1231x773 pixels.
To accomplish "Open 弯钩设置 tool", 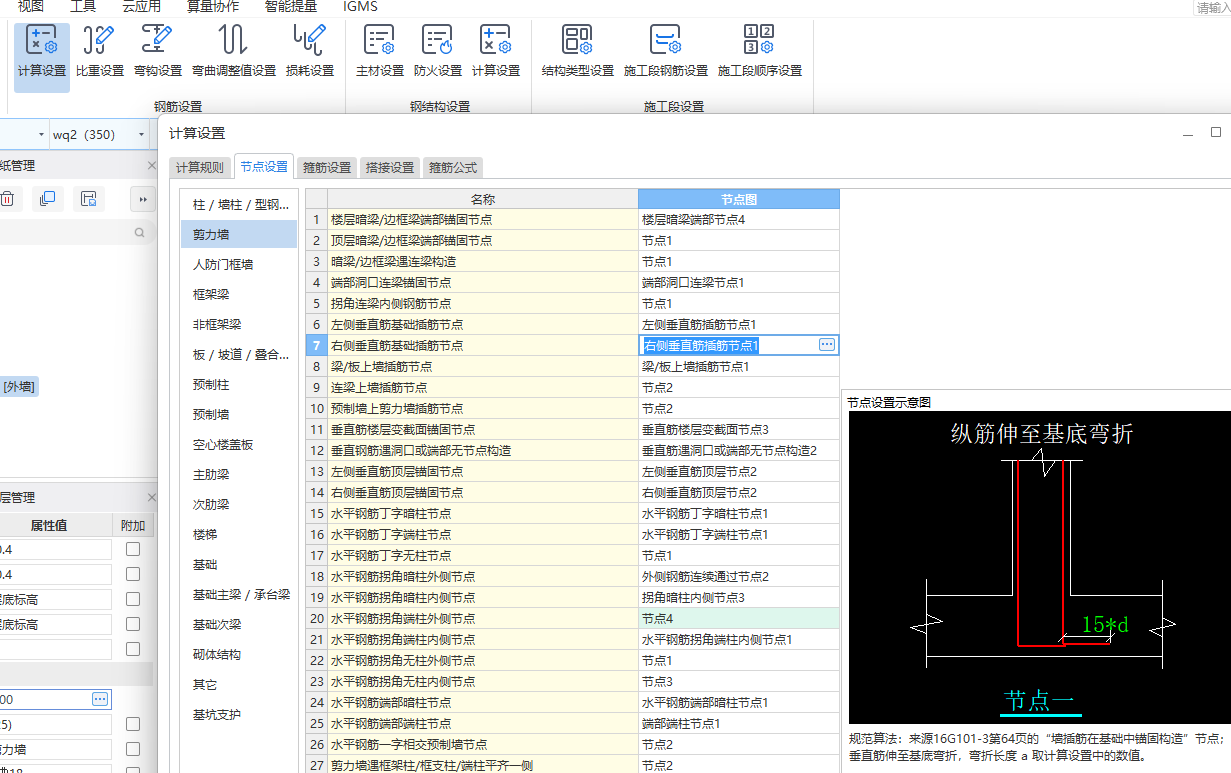I will click(x=158, y=52).
